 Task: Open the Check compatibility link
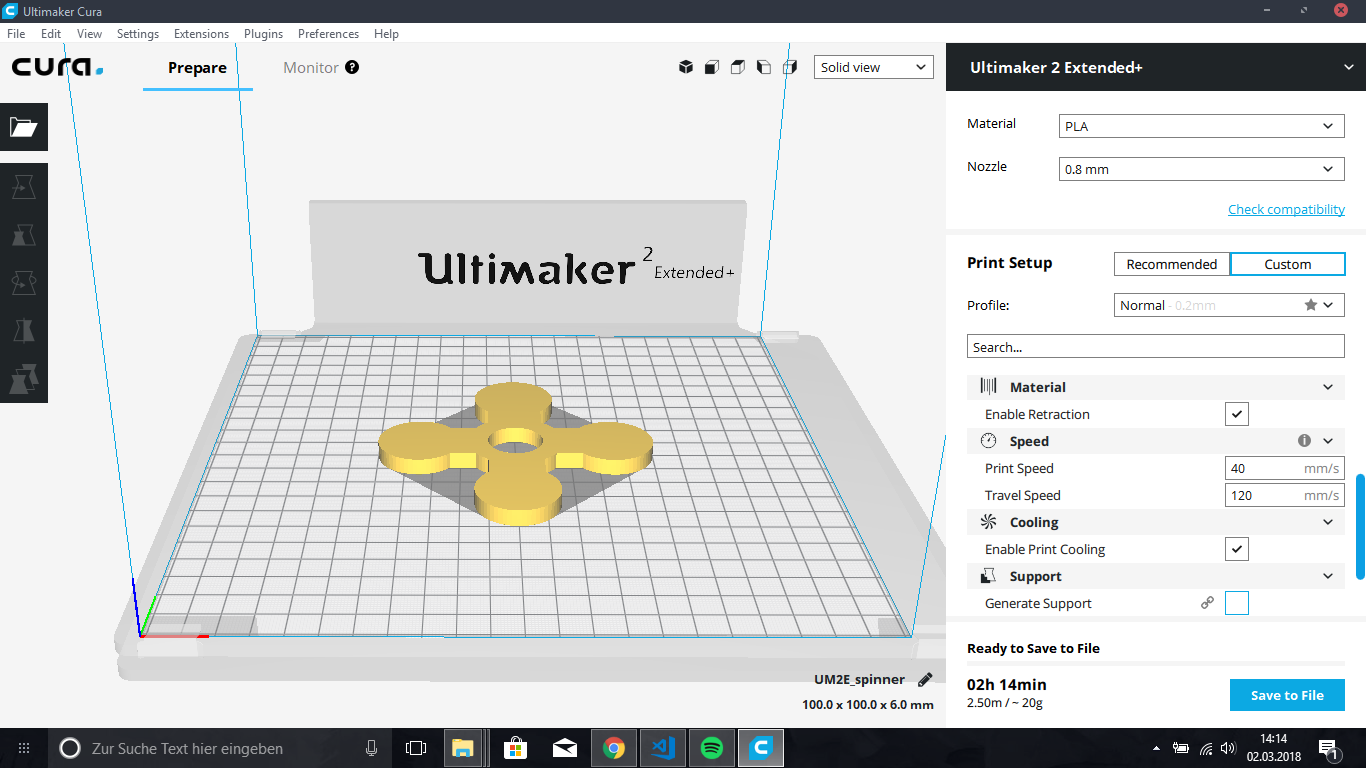pyautogui.click(x=1286, y=209)
